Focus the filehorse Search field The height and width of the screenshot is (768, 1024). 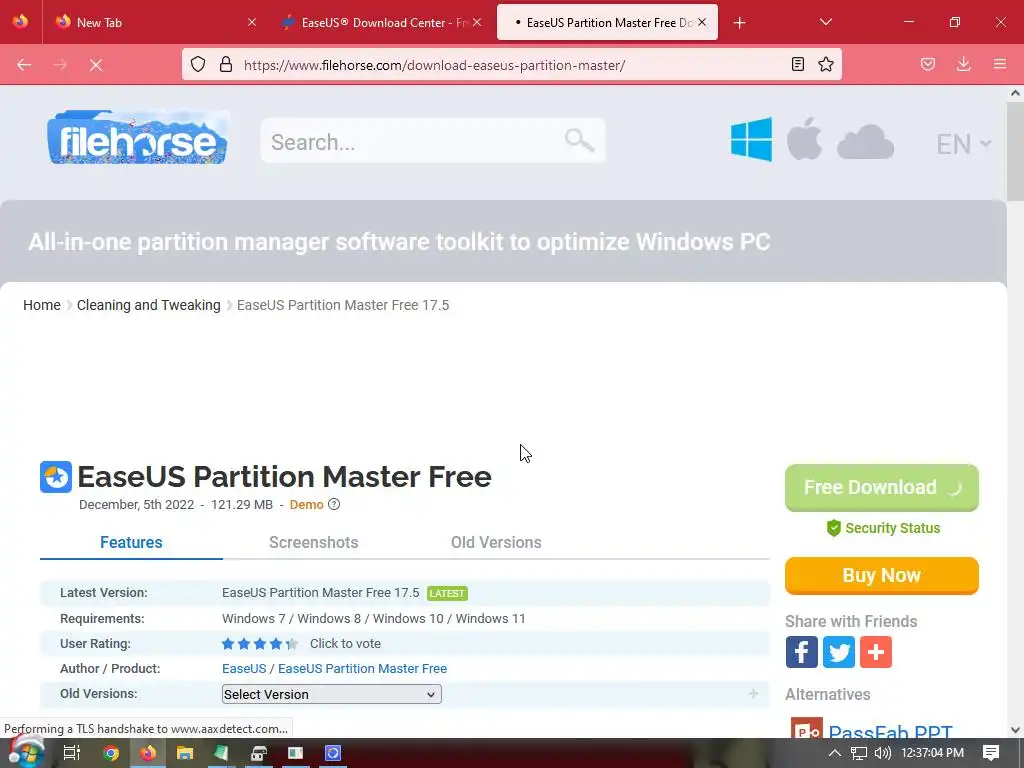(x=432, y=140)
